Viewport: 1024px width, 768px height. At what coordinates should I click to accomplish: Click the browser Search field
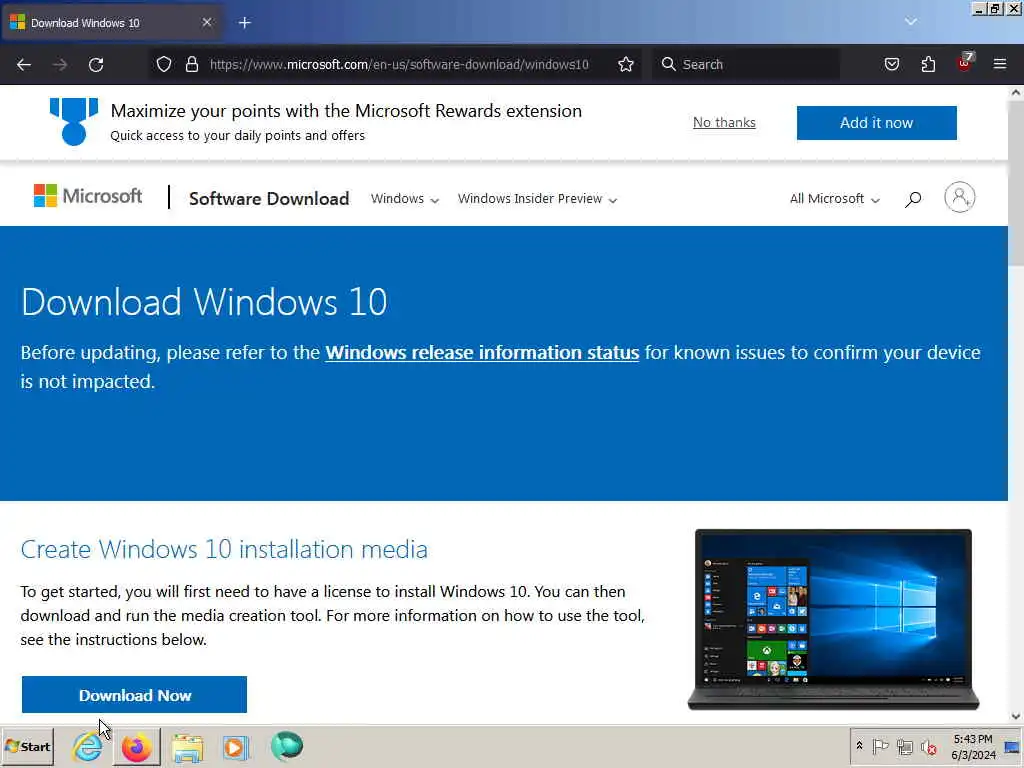point(746,64)
